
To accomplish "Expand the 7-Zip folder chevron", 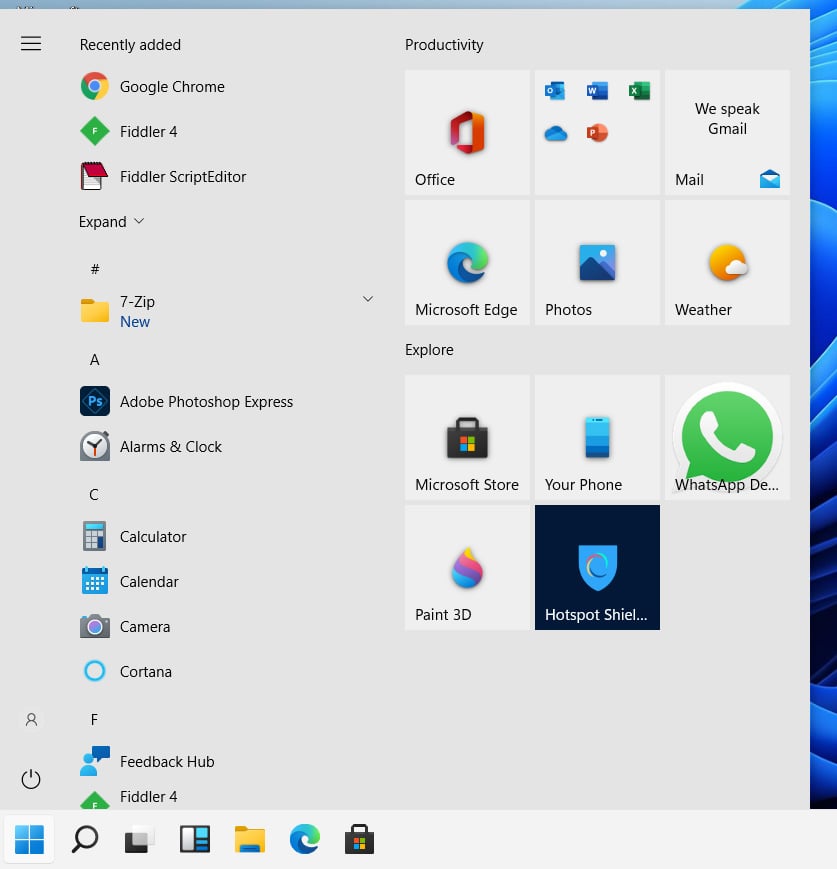I will (367, 299).
